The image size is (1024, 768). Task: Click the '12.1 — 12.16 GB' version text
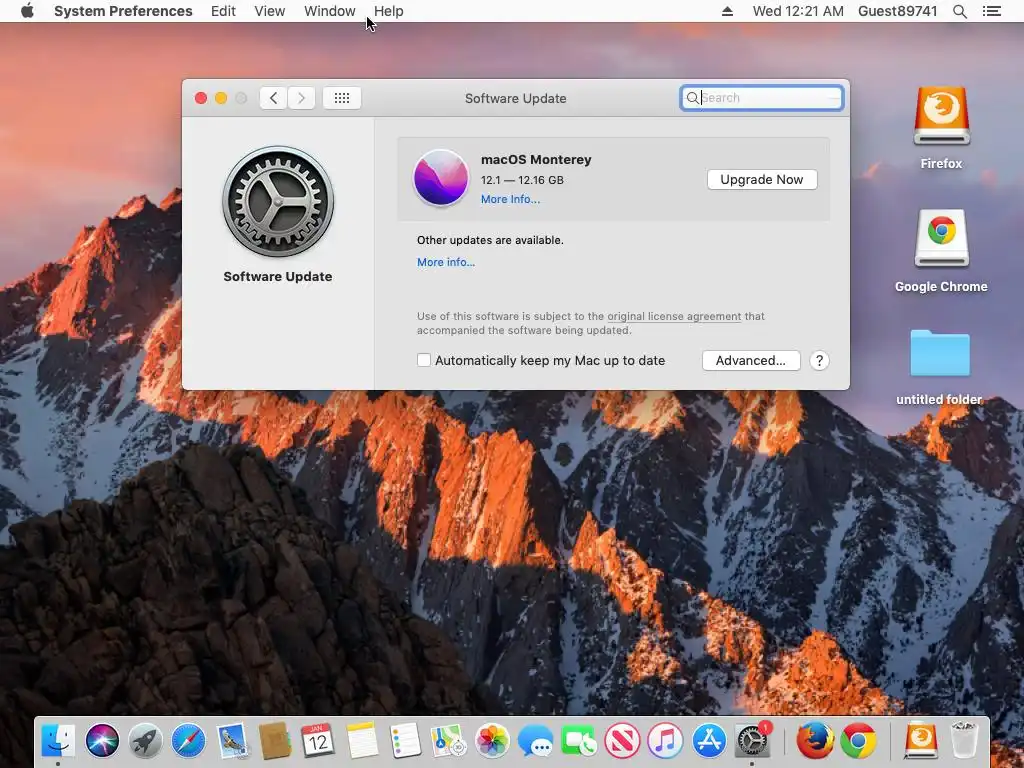coord(522,180)
